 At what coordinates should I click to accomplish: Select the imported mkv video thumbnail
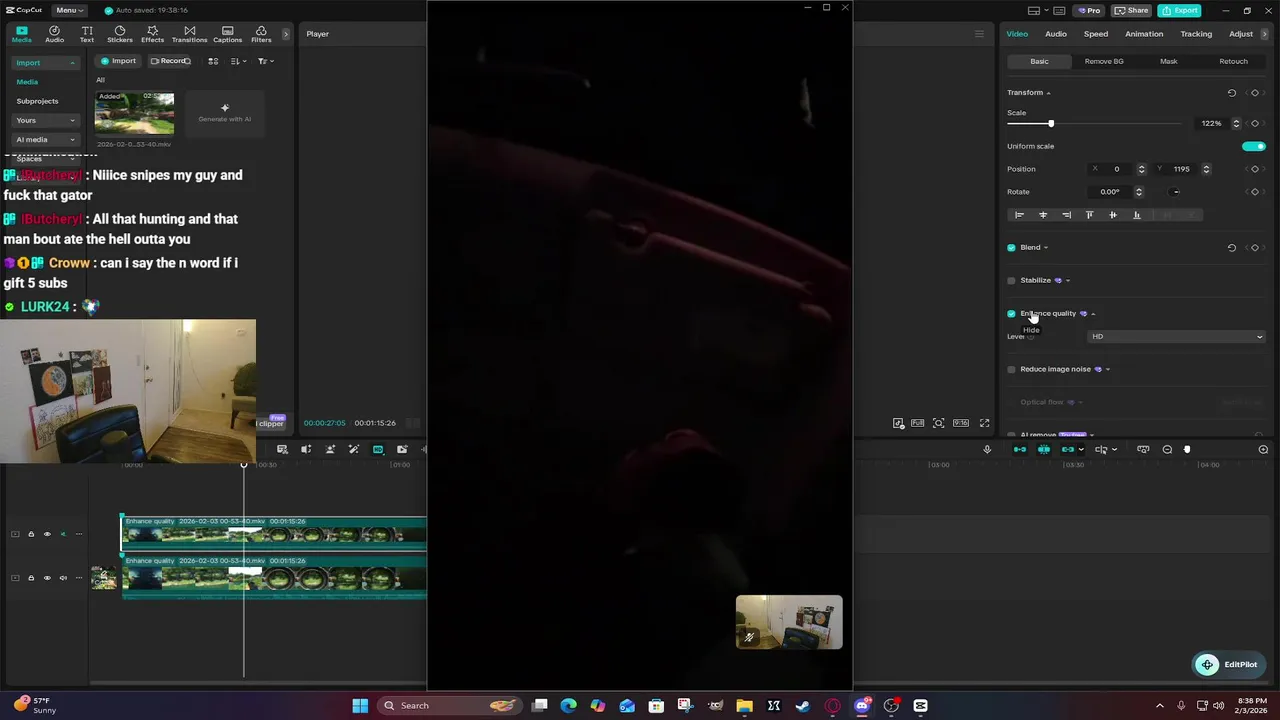point(134,113)
